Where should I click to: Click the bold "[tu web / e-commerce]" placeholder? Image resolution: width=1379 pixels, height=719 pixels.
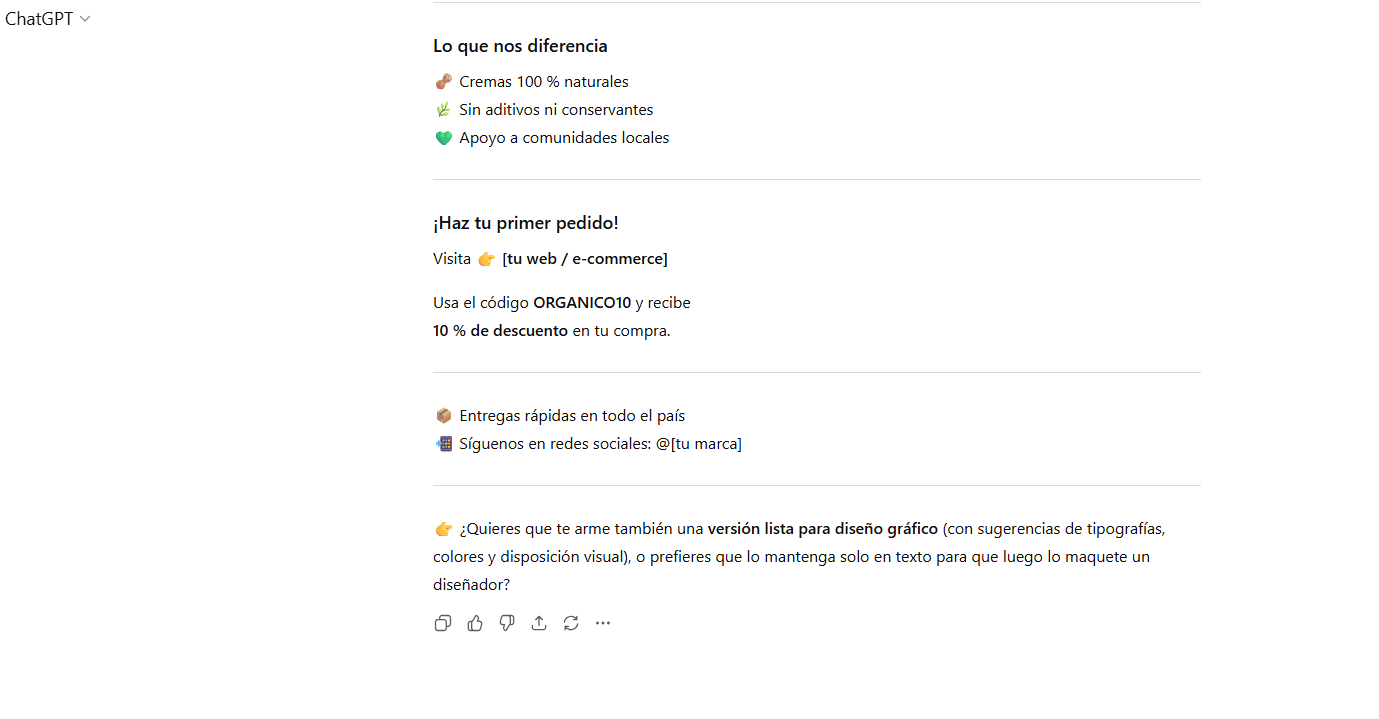[x=585, y=259]
